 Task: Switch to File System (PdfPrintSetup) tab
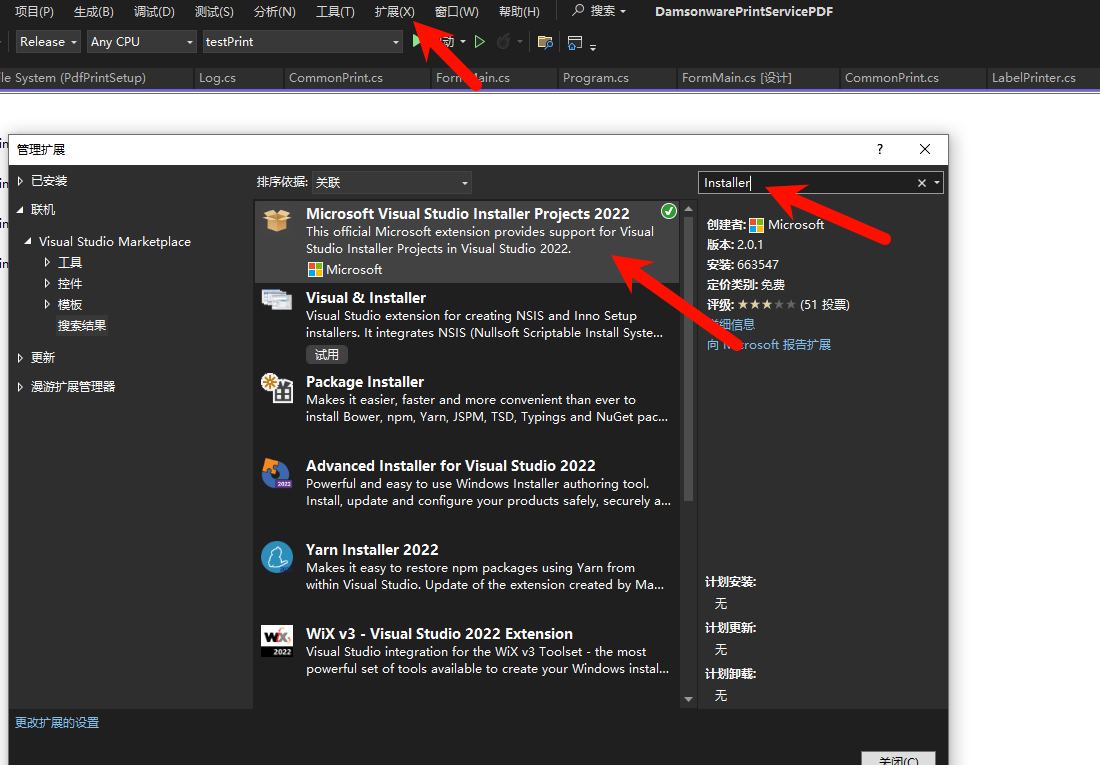(73, 78)
